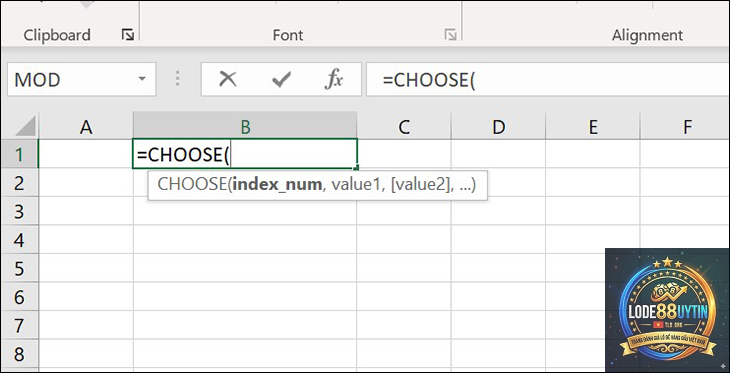The height and width of the screenshot is (373, 730).
Task: Select column B header
Action: coord(245,127)
